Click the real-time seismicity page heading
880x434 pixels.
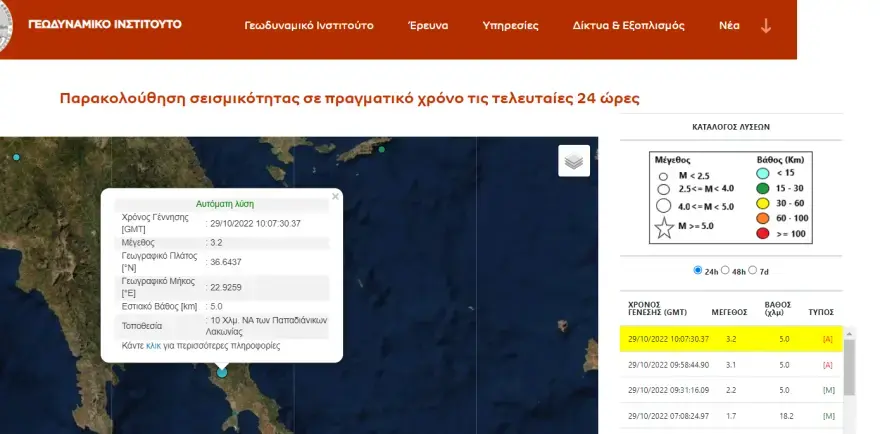(350, 99)
